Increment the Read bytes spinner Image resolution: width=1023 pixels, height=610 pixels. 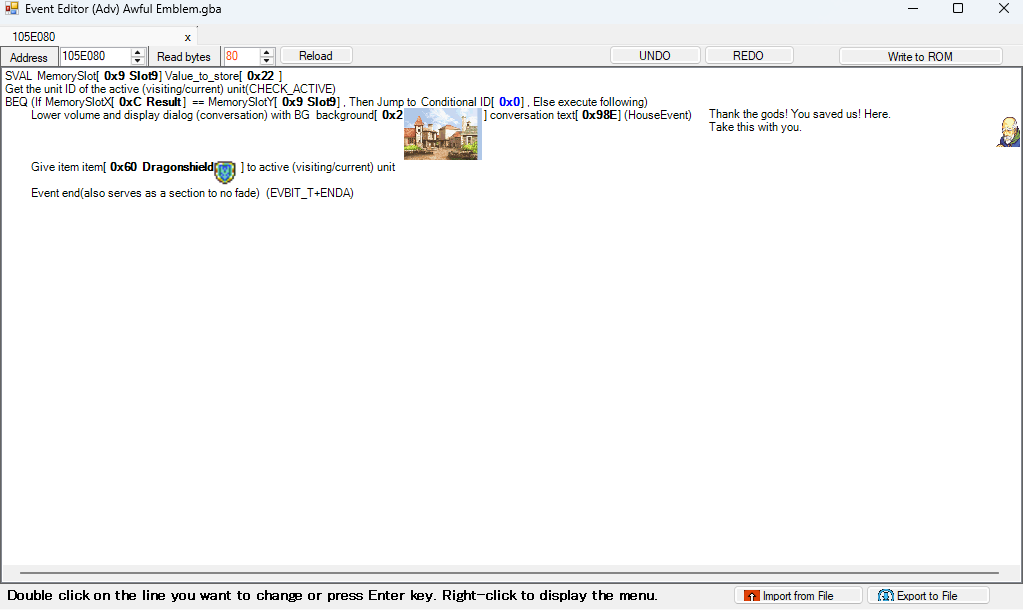pyautogui.click(x=266, y=52)
